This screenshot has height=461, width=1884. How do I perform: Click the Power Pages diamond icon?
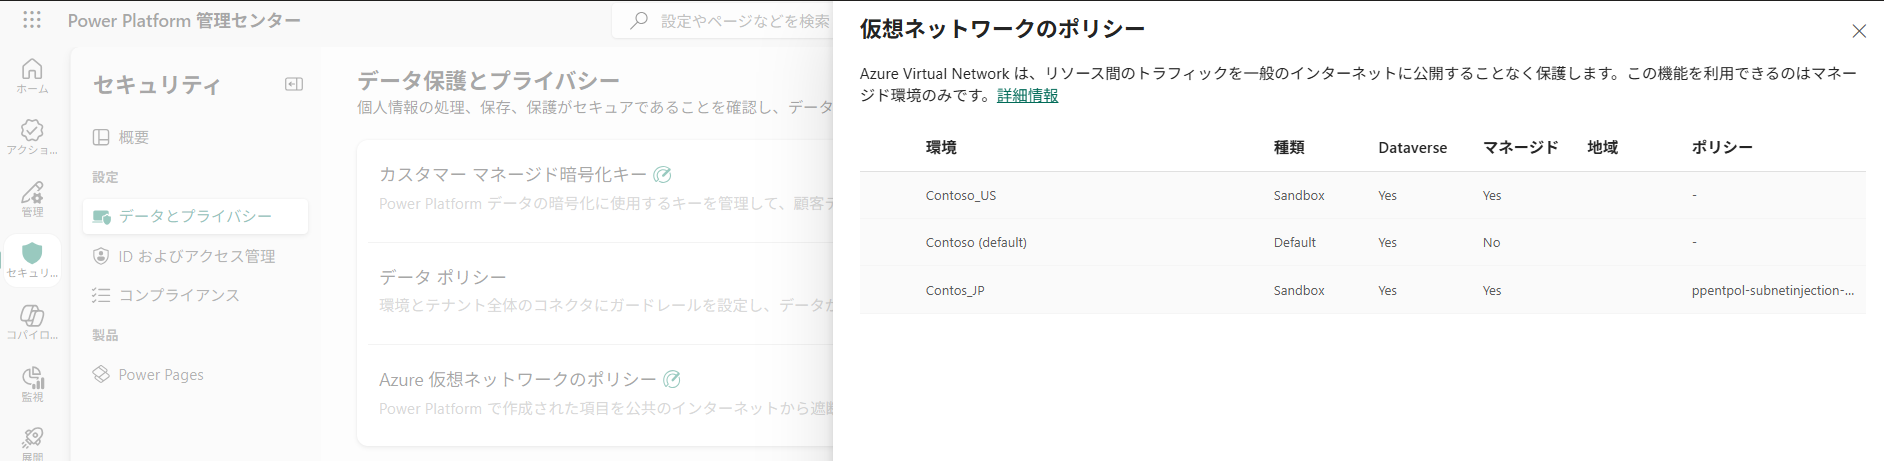point(101,374)
